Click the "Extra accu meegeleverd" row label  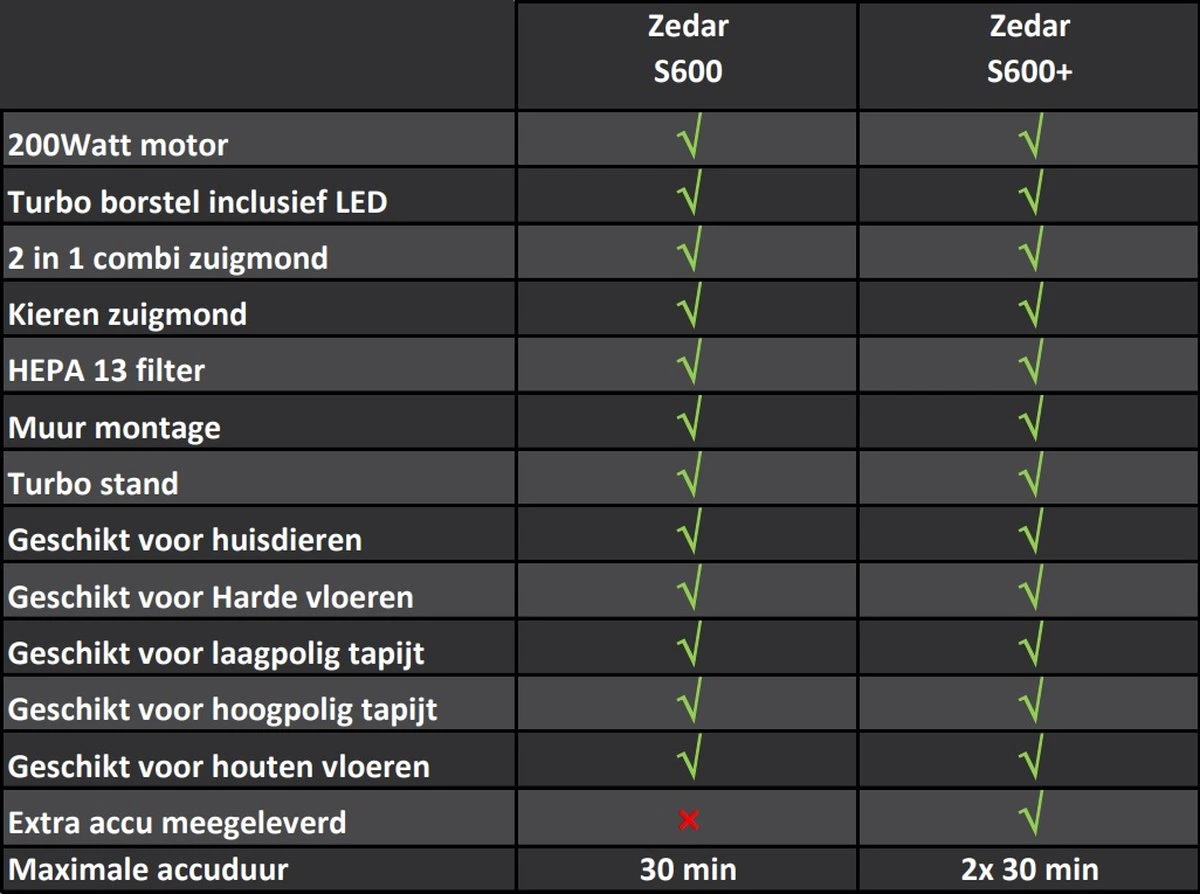pyautogui.click(x=178, y=823)
